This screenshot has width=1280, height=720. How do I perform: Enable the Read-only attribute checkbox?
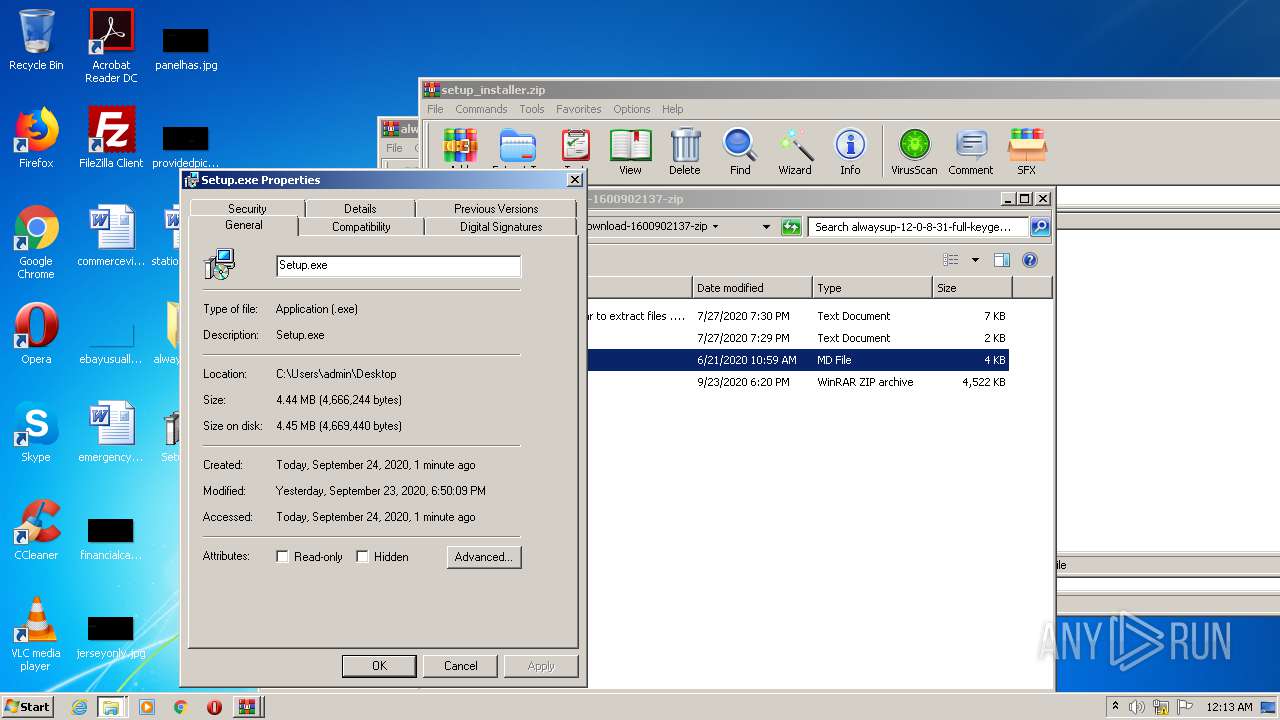283,557
